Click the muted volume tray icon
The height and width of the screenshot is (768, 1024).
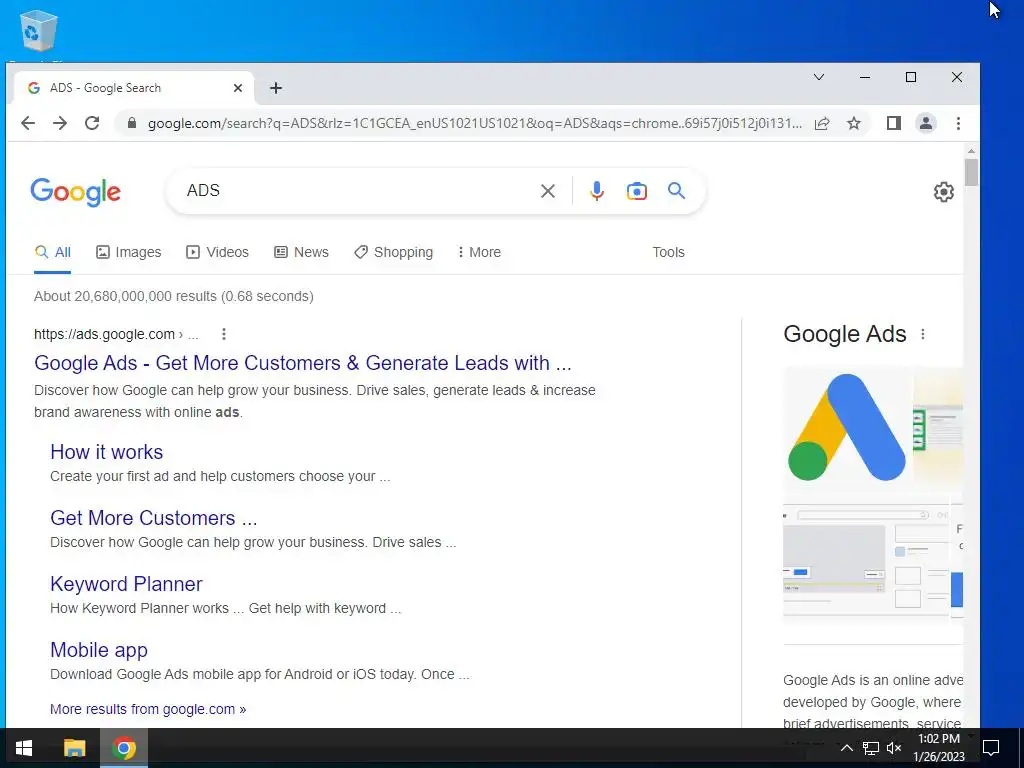894,748
